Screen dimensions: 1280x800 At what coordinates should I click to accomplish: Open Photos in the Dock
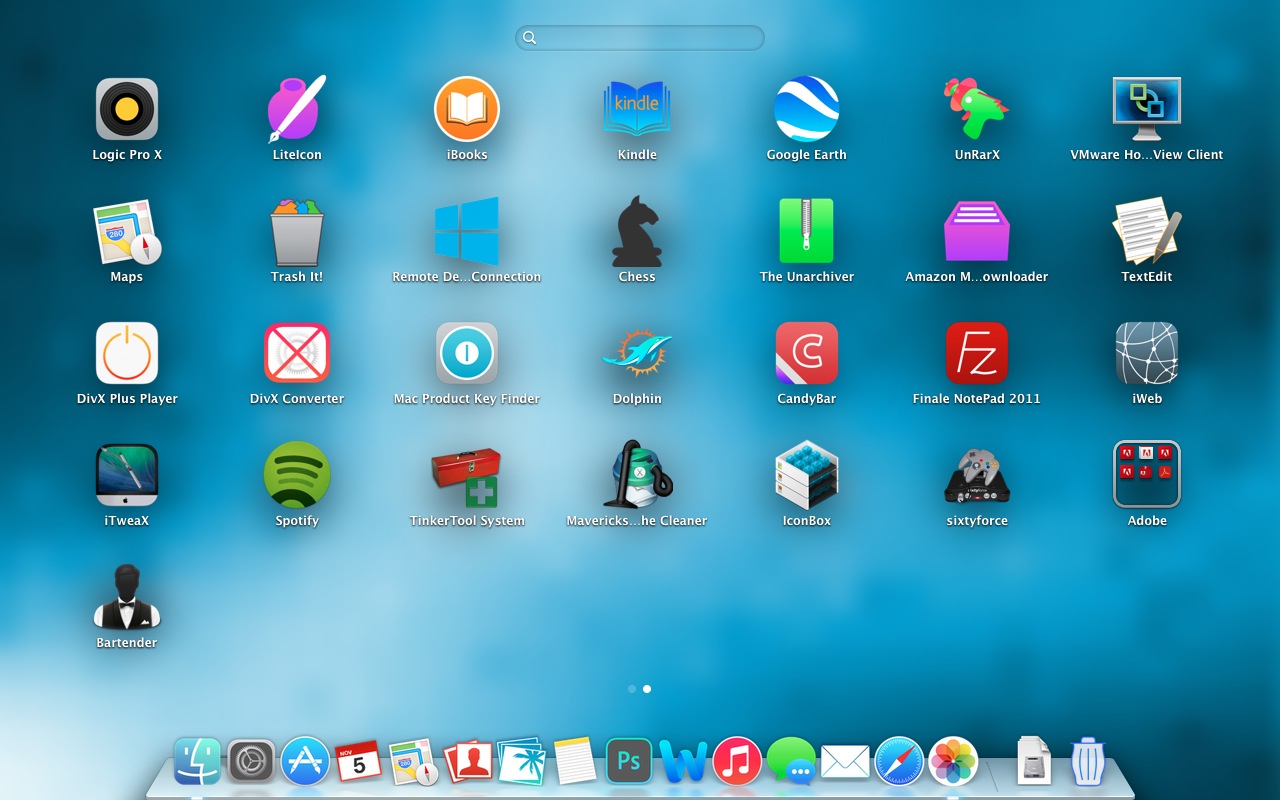tap(953, 762)
